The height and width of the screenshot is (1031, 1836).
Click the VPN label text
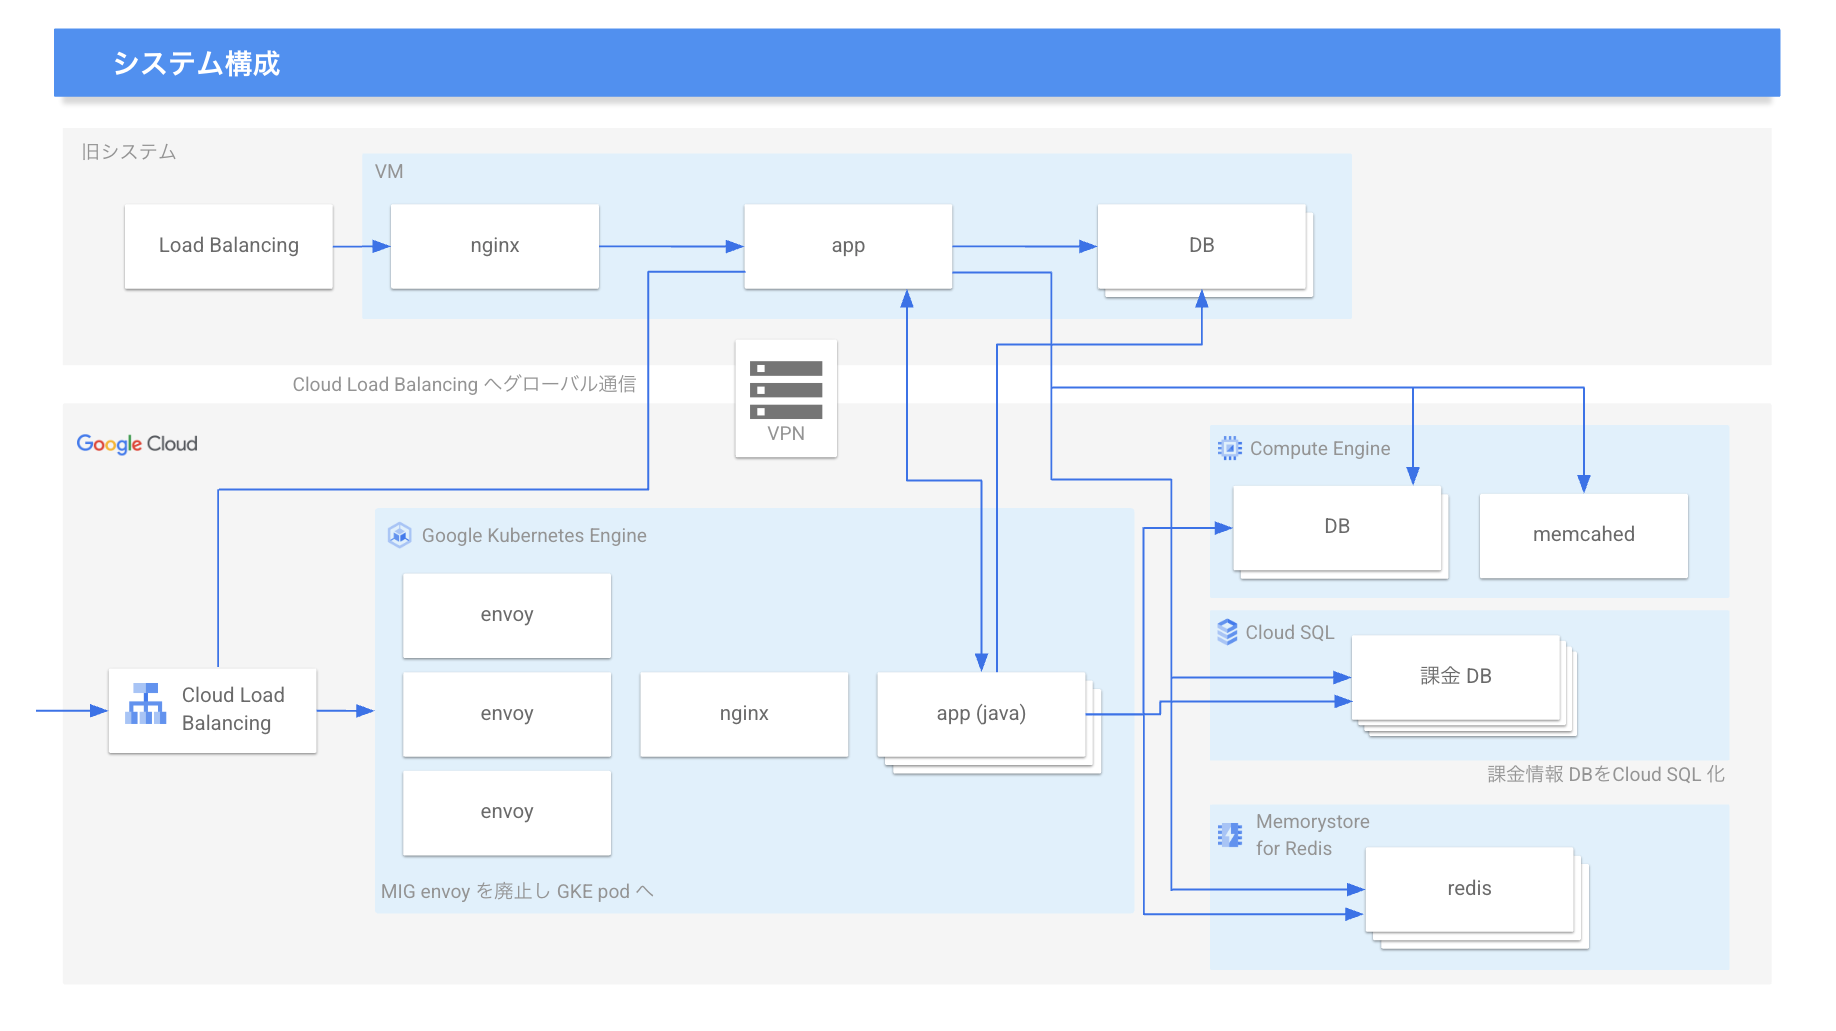point(786,434)
